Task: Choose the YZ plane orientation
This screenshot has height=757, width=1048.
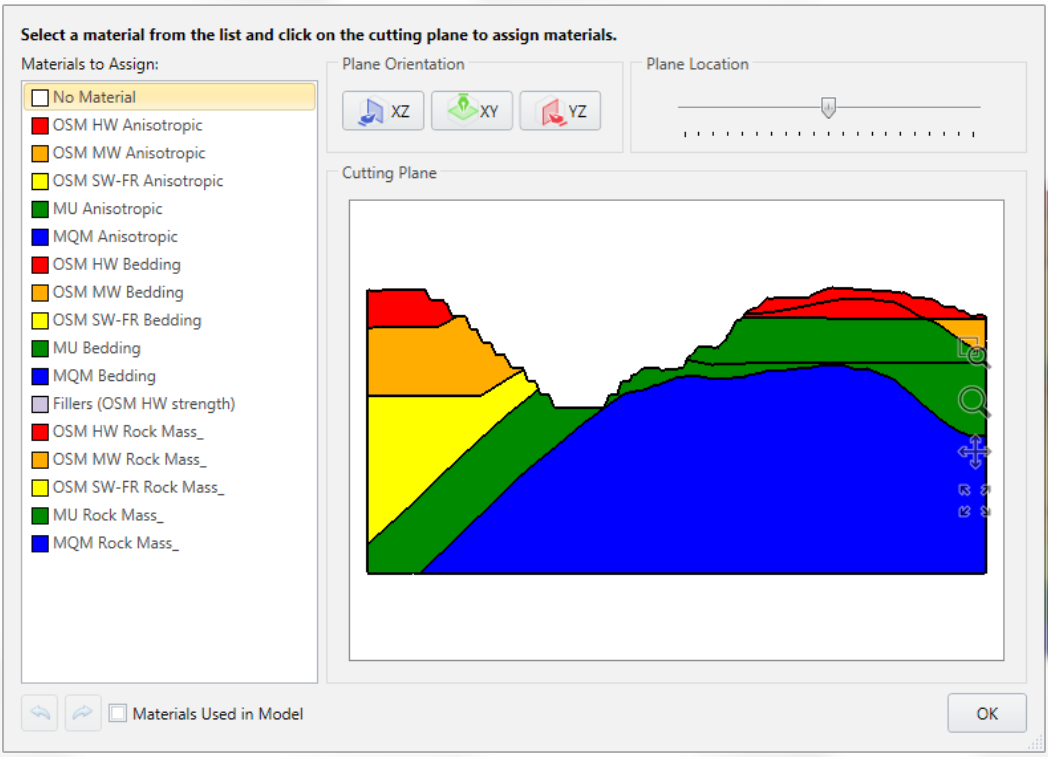Action: [560, 111]
